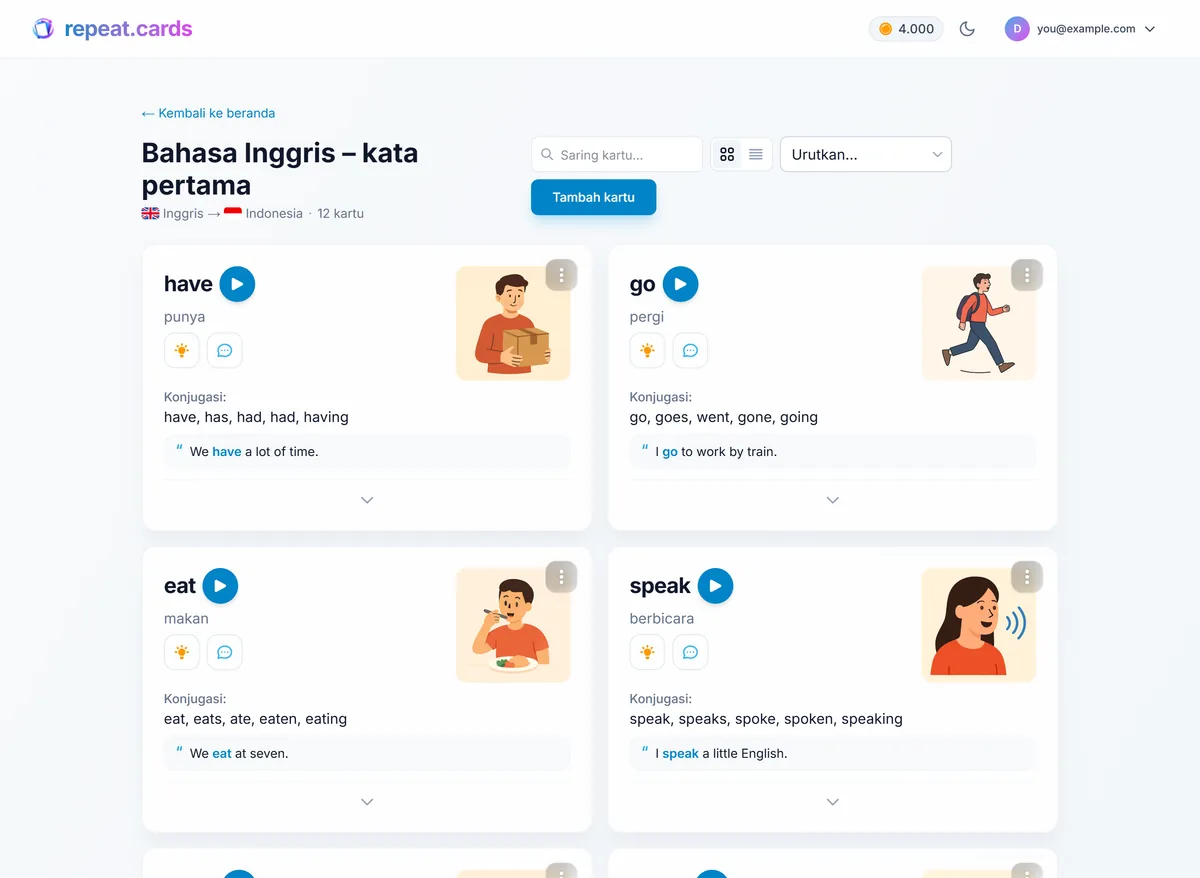
Task: Open the three-dot menu on "speak" card
Action: pos(1027,577)
